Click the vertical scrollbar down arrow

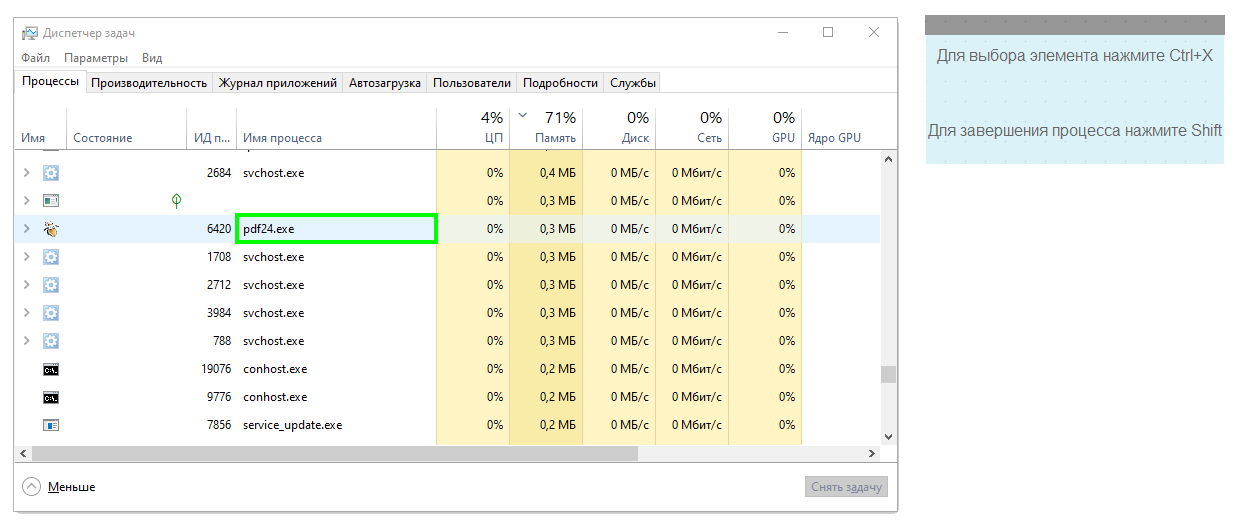pyautogui.click(x=889, y=437)
